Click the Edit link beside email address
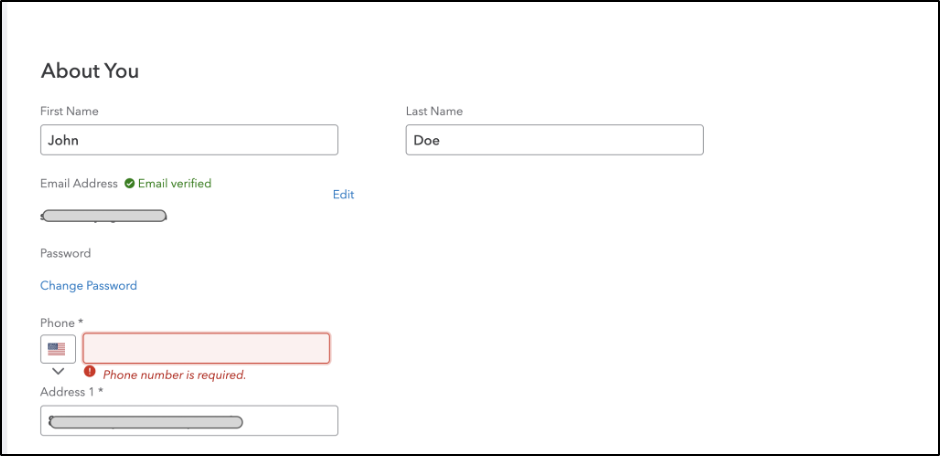Screen dimensions: 940x456 [x=344, y=195]
